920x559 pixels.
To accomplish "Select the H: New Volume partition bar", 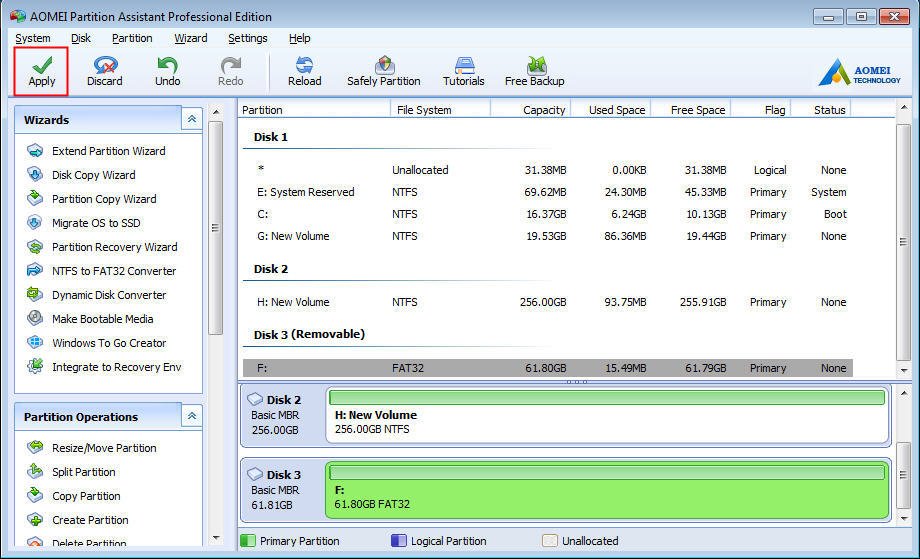I will [607, 416].
